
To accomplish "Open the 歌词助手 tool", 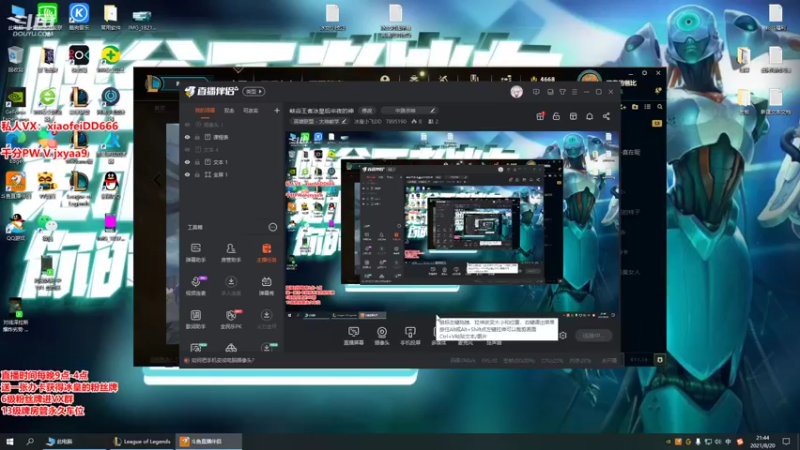I will tap(195, 319).
